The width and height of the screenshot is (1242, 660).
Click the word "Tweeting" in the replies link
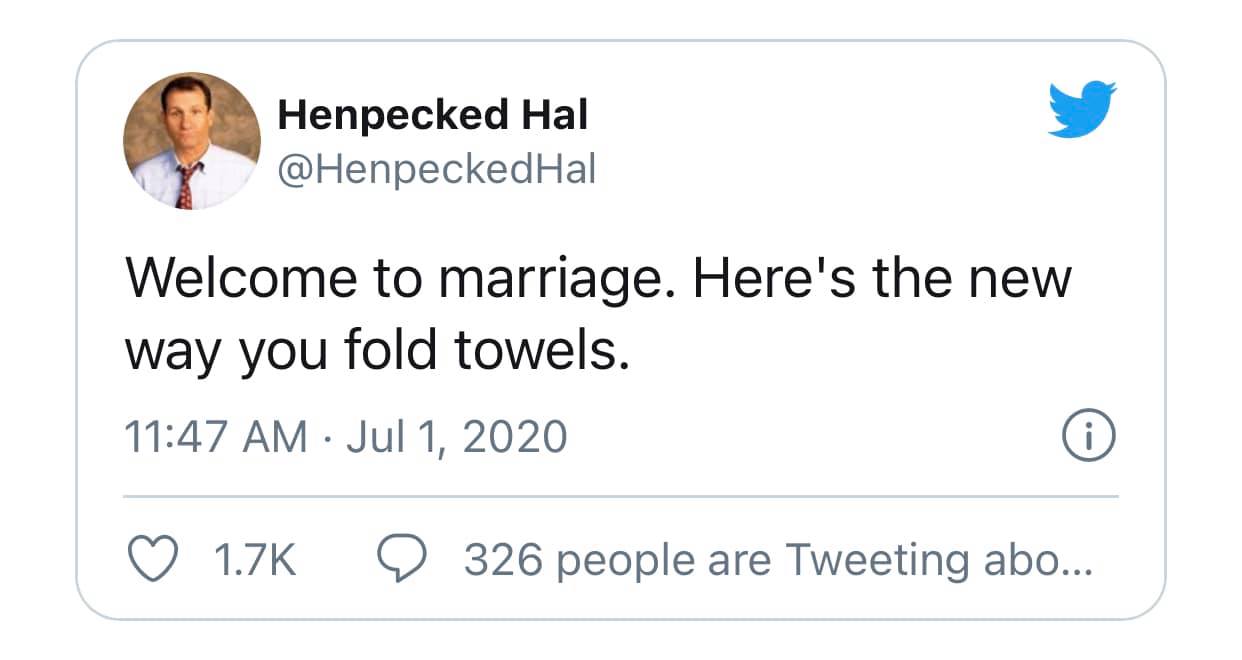pos(876,561)
